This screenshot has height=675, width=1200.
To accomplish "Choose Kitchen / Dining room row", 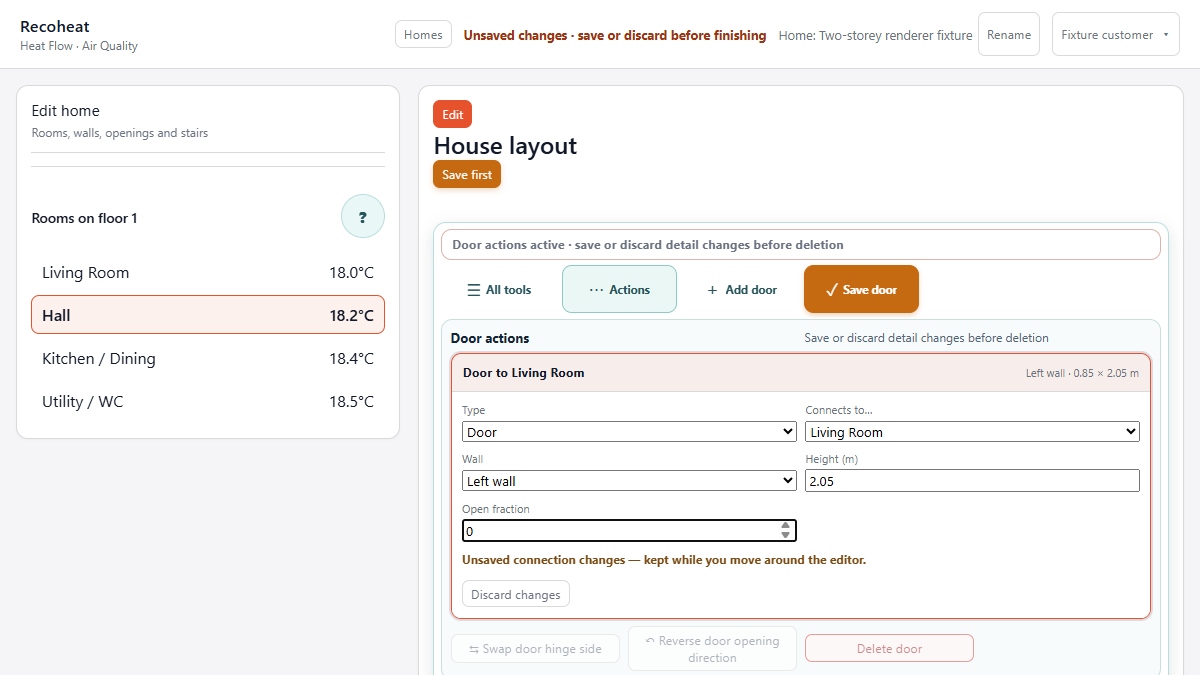I will pos(208,358).
